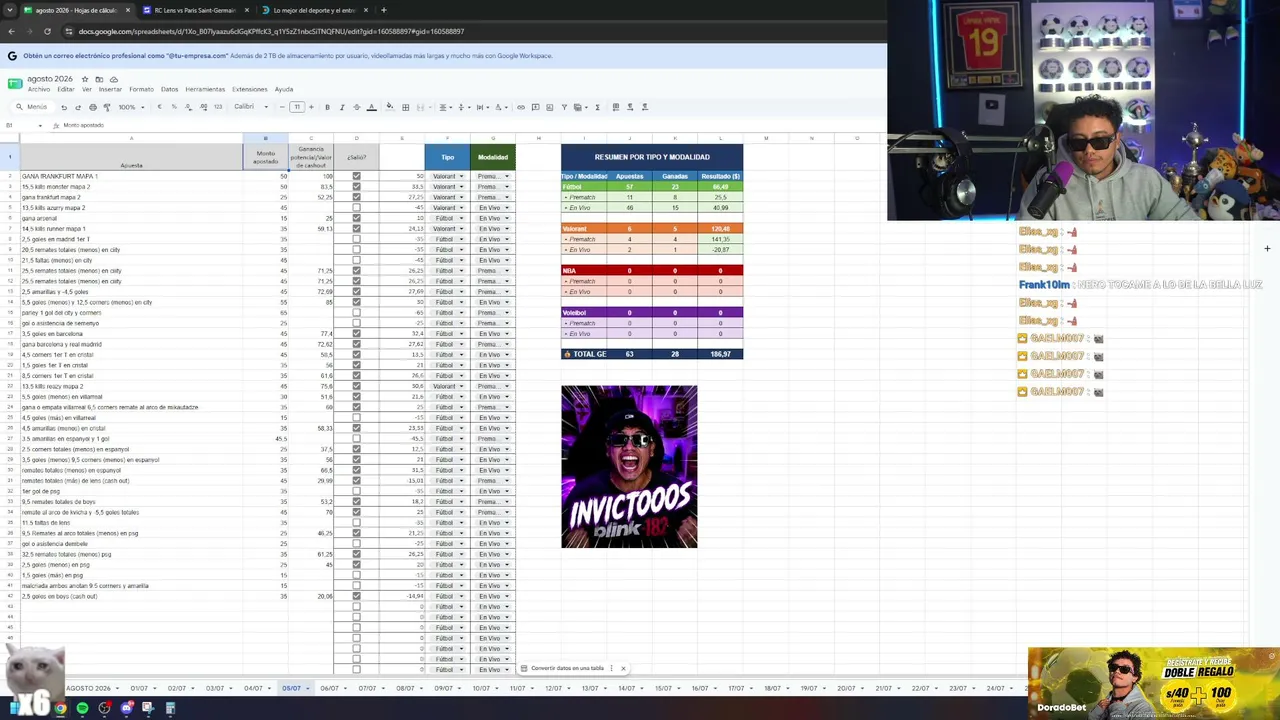1280x720 pixels.
Task: Create a filter with the funnel icon
Action: point(564,107)
